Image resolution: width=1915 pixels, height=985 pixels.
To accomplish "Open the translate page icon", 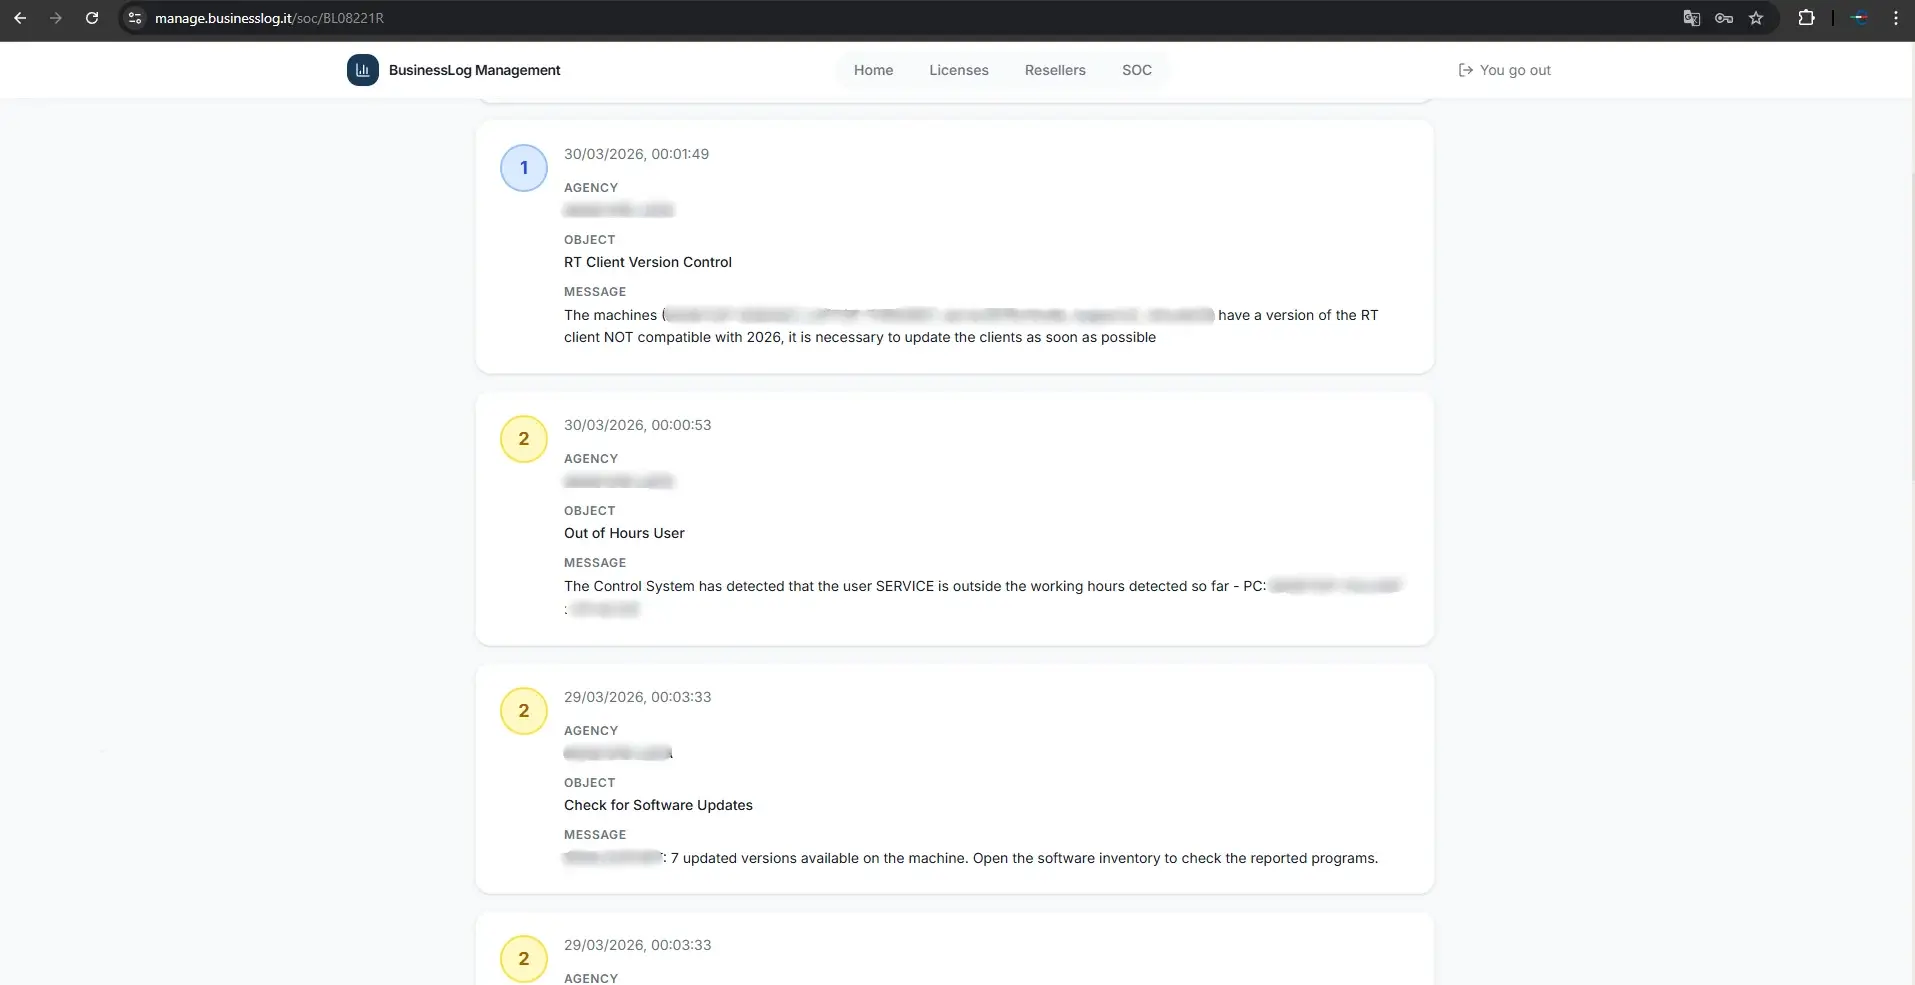I will (1691, 18).
